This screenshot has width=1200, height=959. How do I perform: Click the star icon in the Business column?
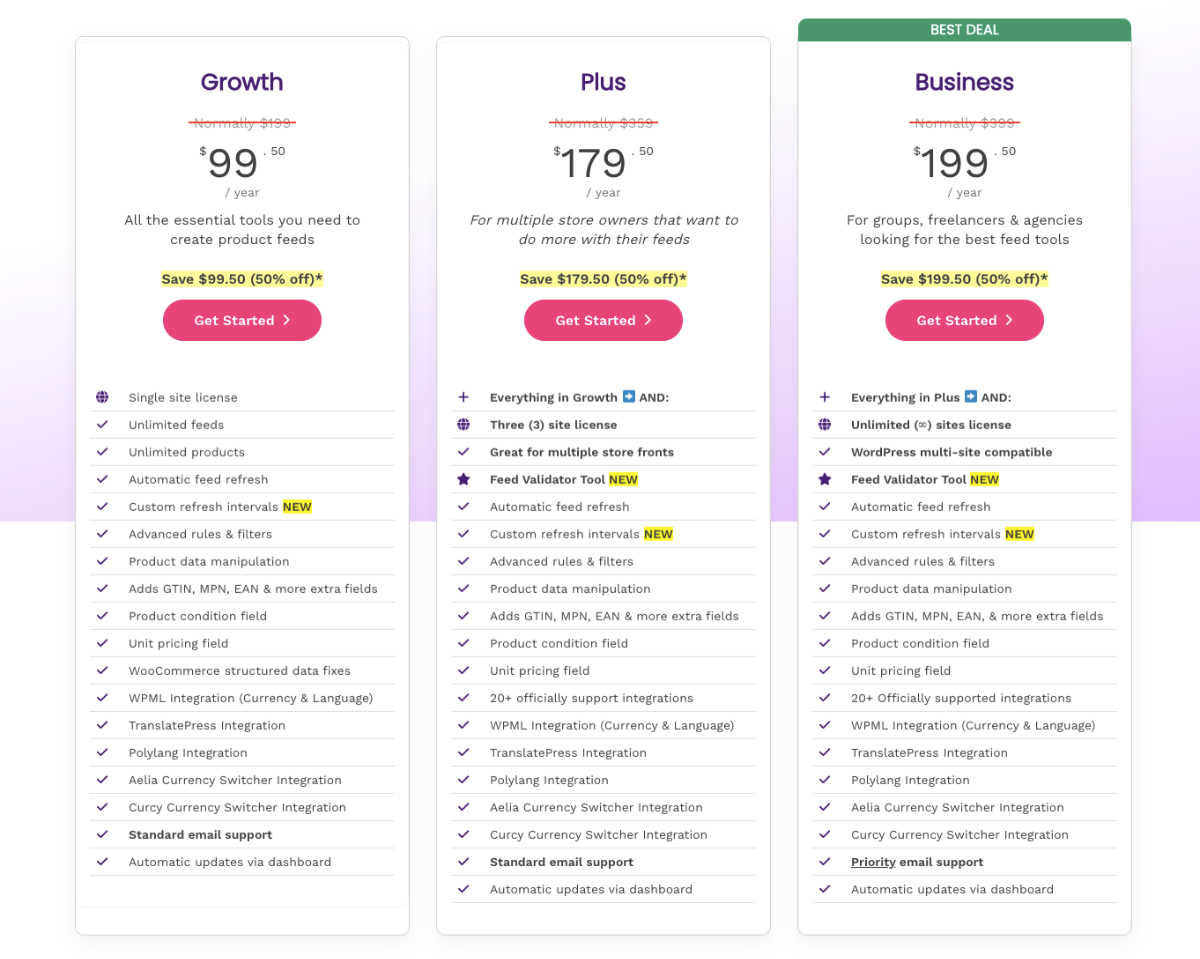pos(824,479)
